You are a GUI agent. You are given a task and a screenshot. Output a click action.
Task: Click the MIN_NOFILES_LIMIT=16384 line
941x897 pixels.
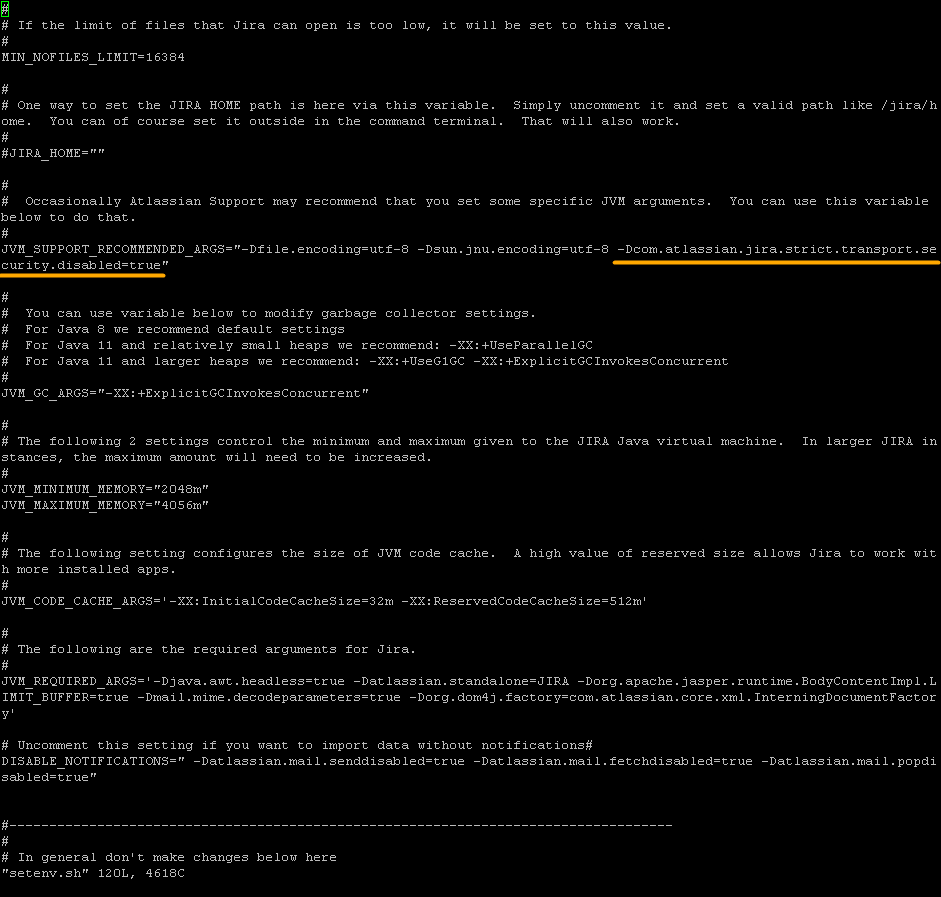coord(93,58)
